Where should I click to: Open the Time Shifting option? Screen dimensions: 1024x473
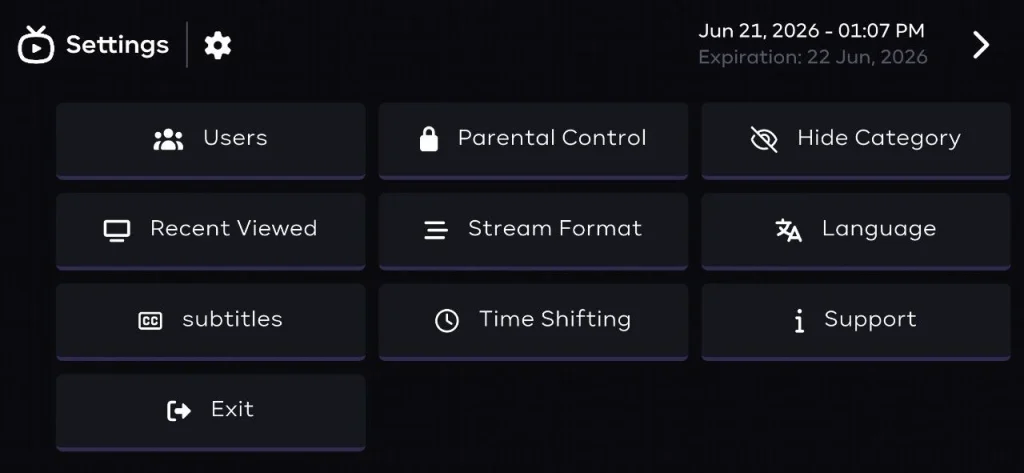[x=533, y=321]
